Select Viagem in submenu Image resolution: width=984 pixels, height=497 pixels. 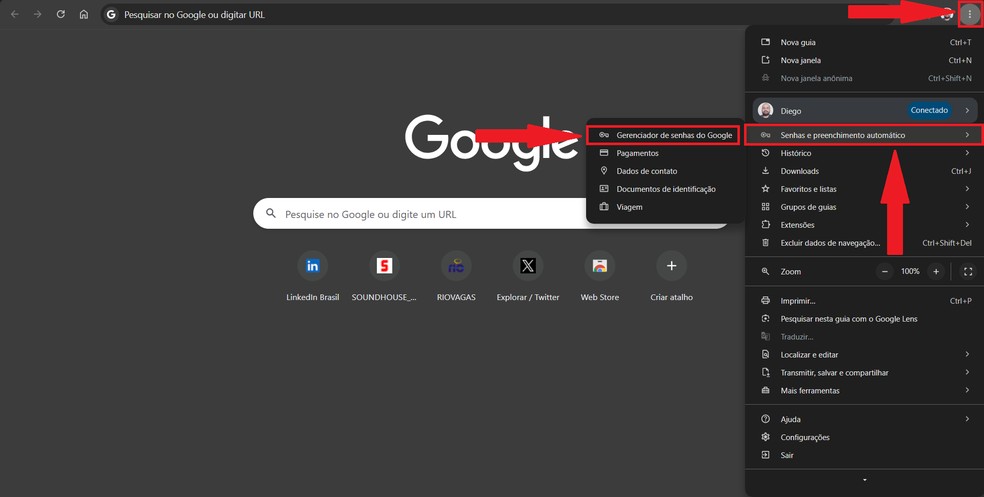(x=665, y=207)
